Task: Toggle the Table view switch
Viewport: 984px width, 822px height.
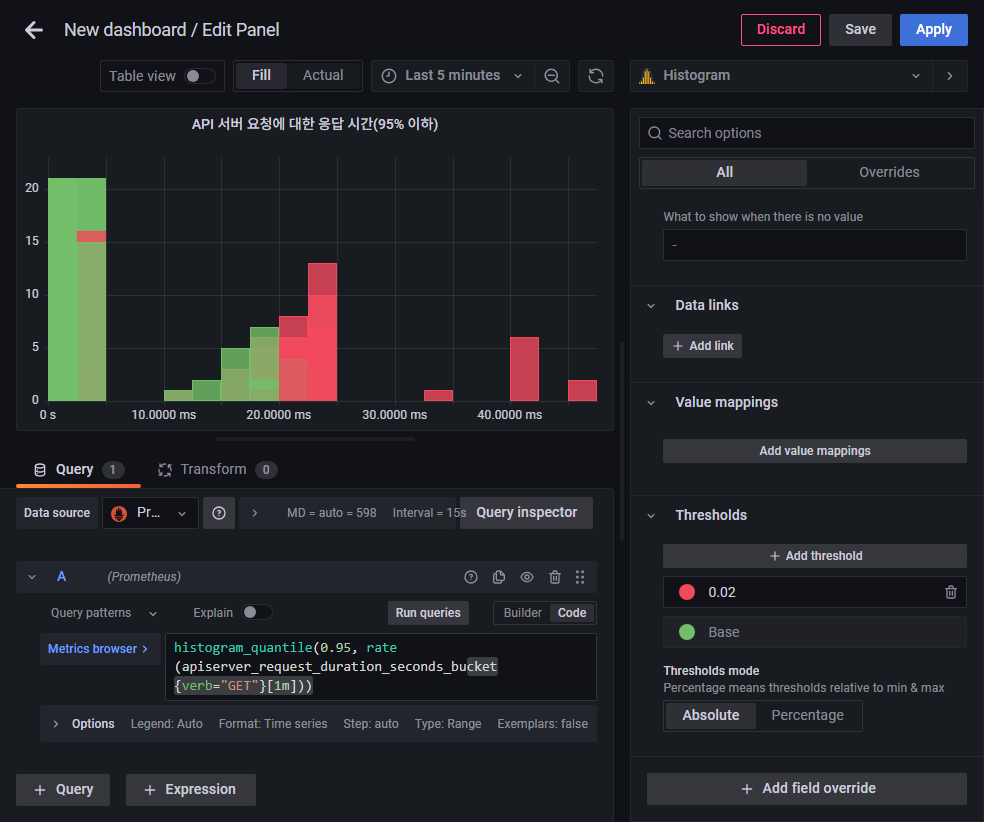Action: pos(200,76)
